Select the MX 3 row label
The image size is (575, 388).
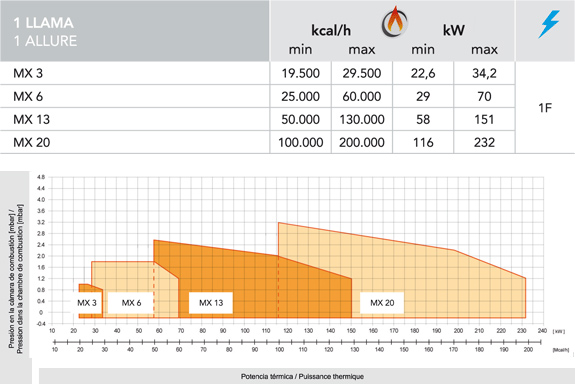pos(28,73)
